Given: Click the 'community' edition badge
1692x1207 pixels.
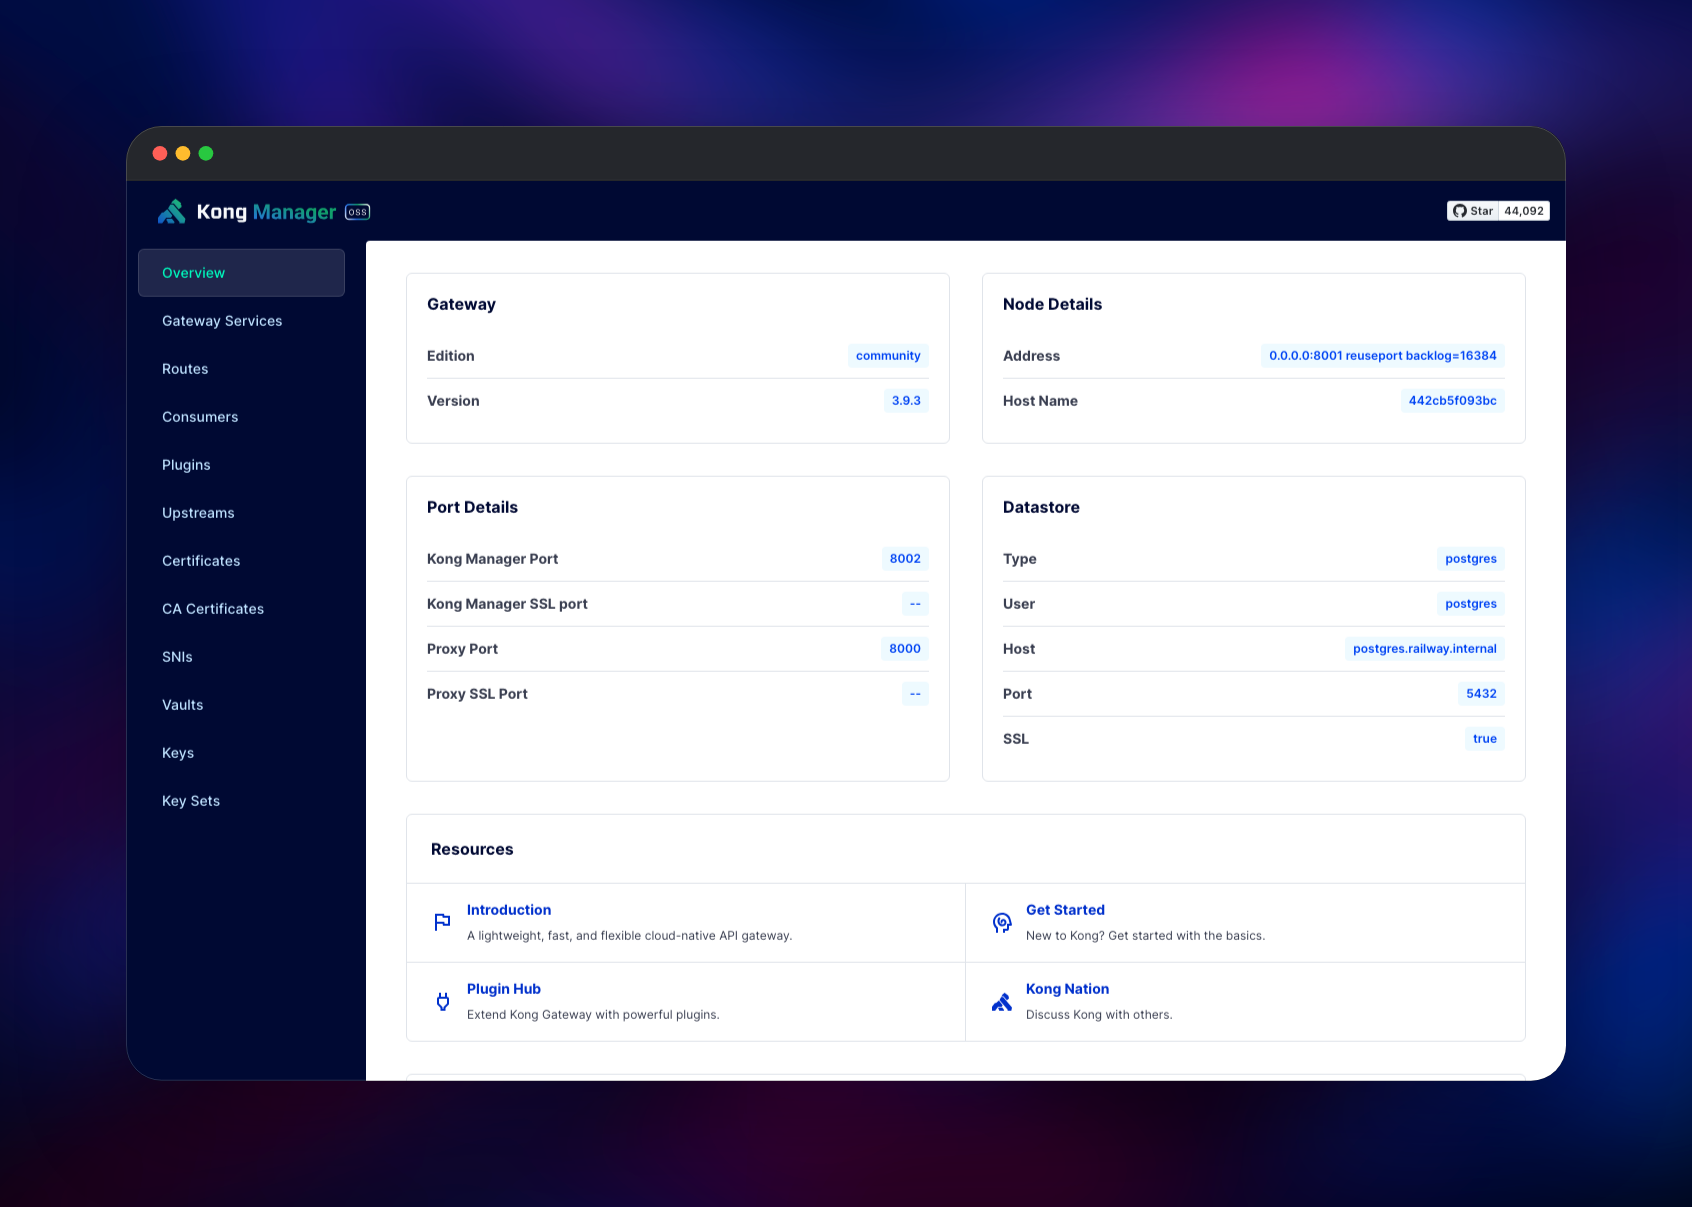Looking at the screenshot, I should pos(888,356).
